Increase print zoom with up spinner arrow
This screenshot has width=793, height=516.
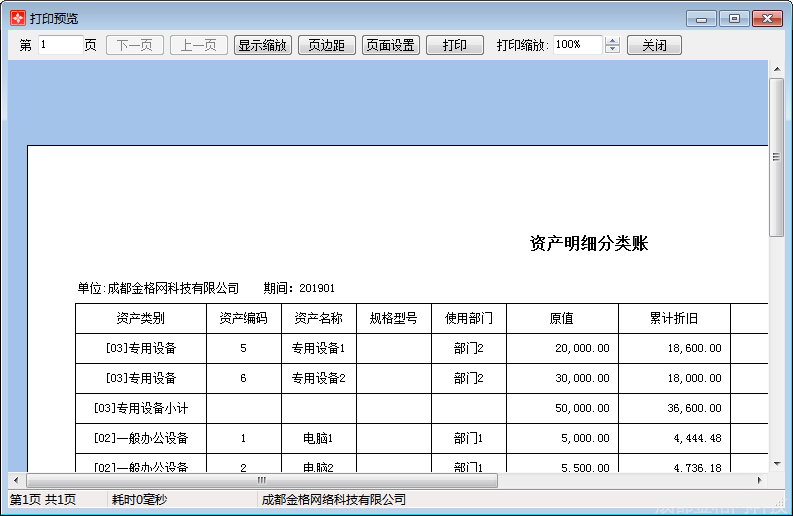point(613,41)
